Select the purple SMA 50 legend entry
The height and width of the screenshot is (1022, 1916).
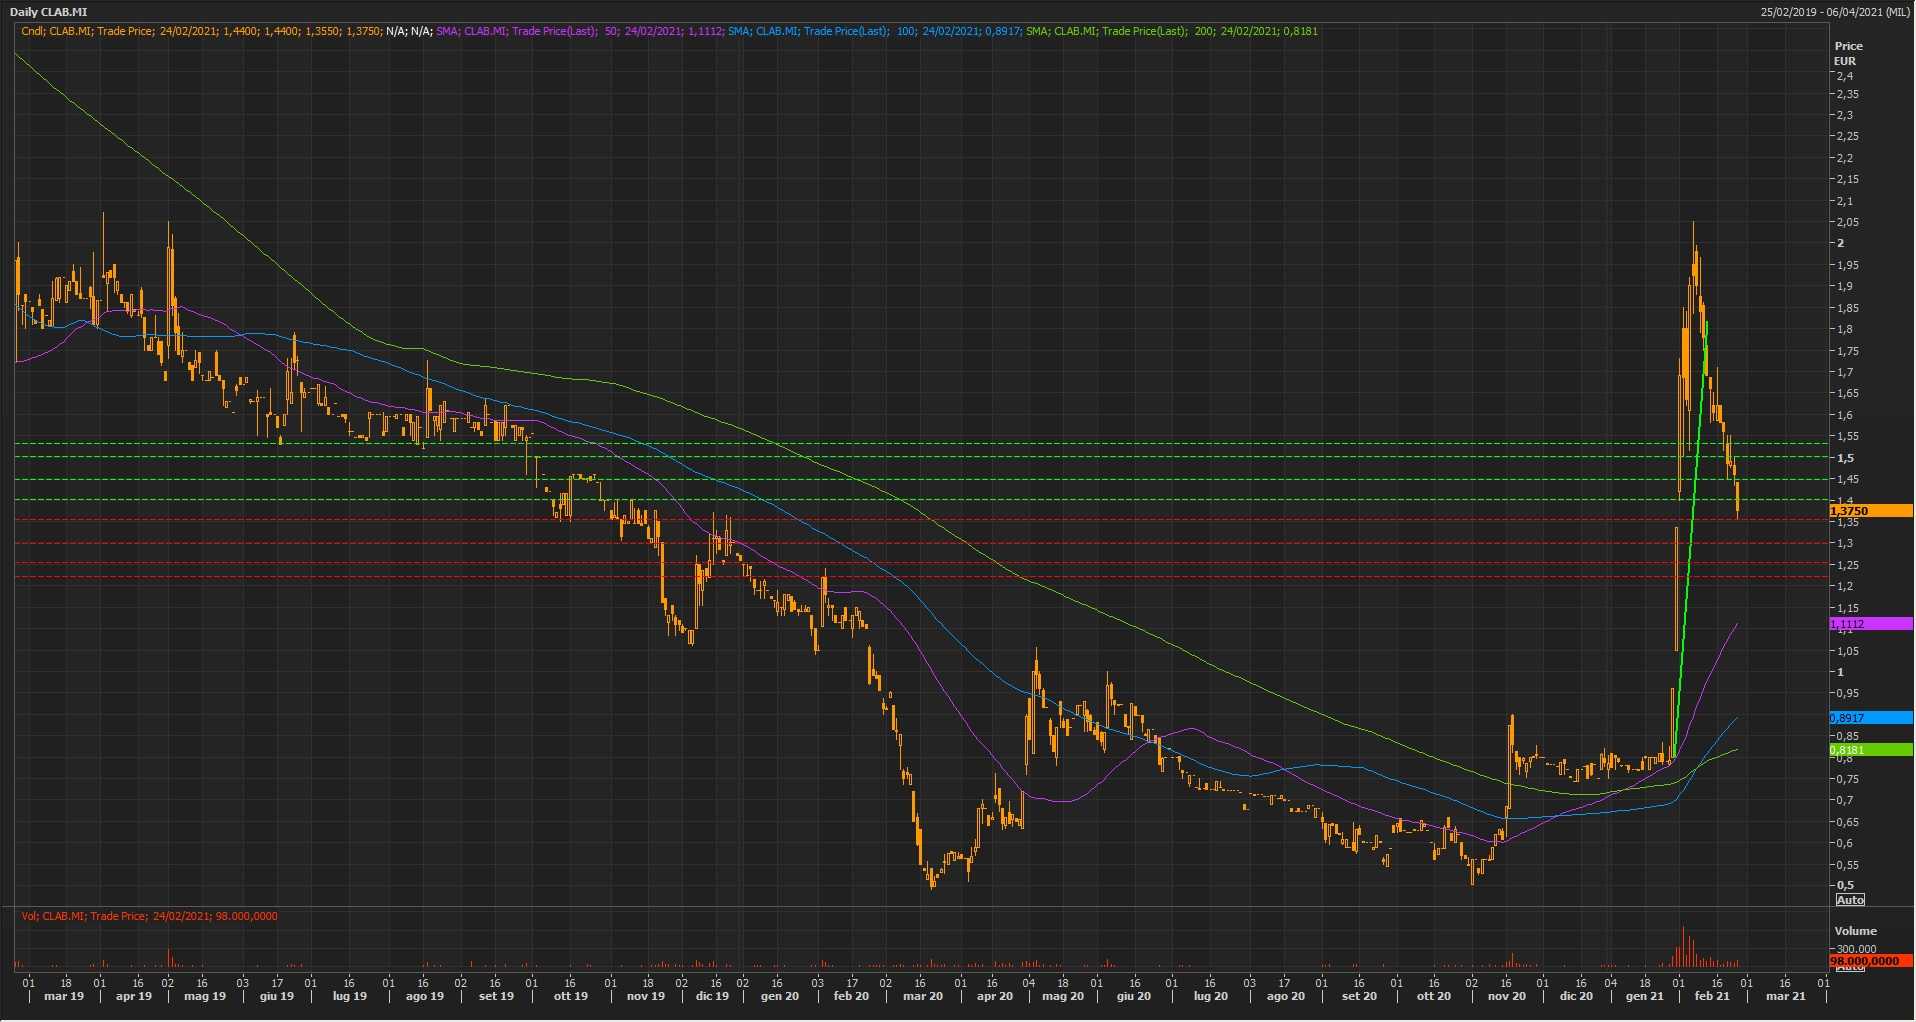[x=580, y=31]
